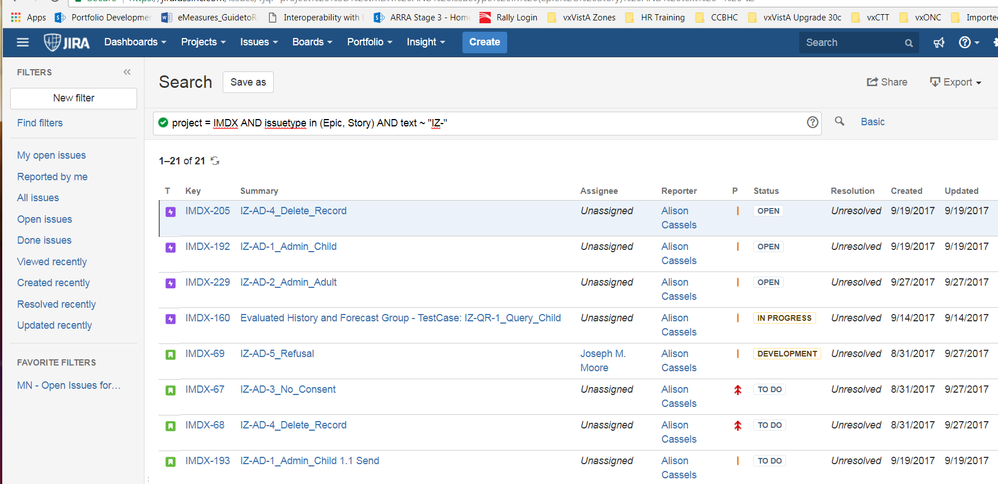The width and height of the screenshot is (998, 484).
Task: Click the Create button
Action: 484,43
